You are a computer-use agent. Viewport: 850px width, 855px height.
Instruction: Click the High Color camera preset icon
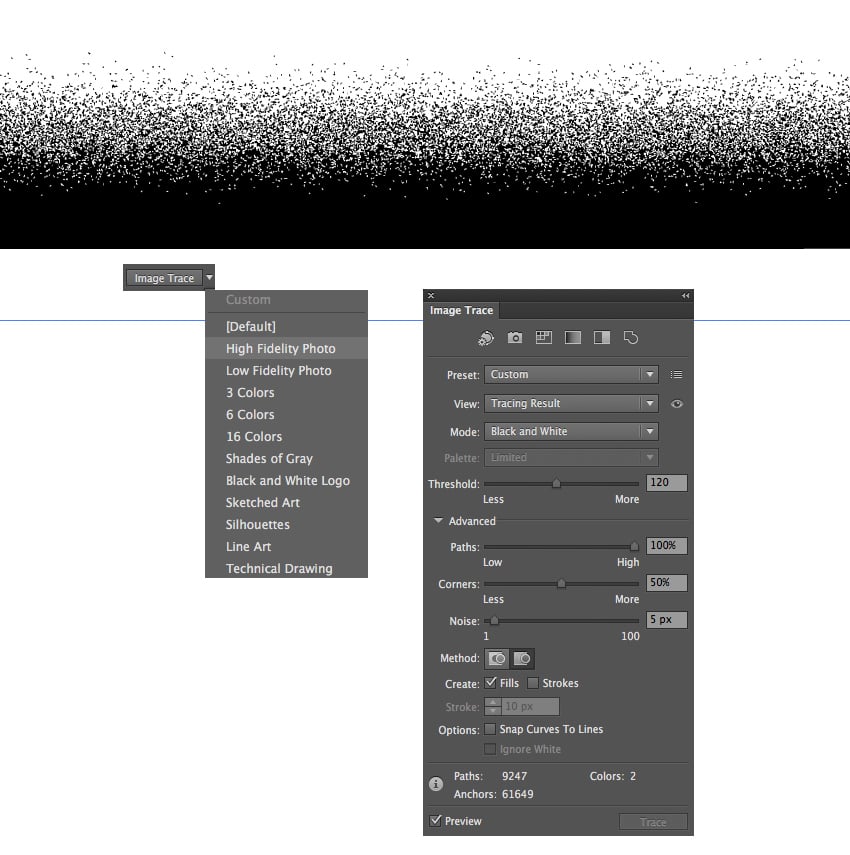pyautogui.click(x=515, y=338)
